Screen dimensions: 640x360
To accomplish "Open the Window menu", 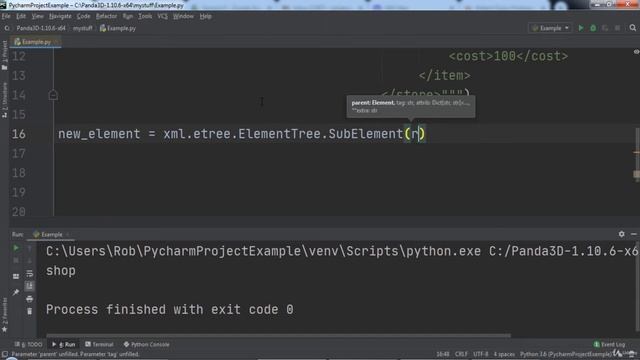I will pyautogui.click(x=183, y=16).
